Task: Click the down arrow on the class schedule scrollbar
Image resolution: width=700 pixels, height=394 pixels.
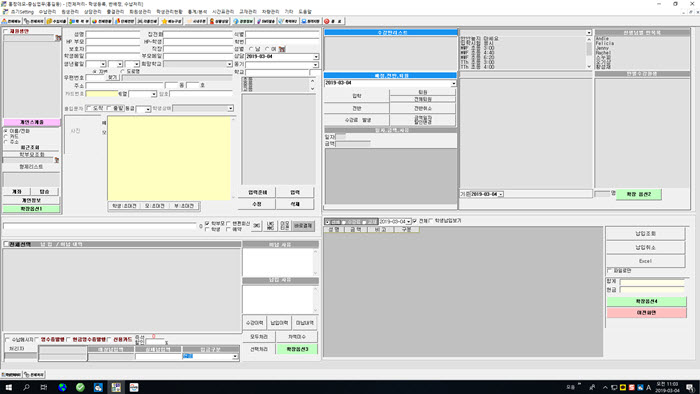Action: coord(589,66)
